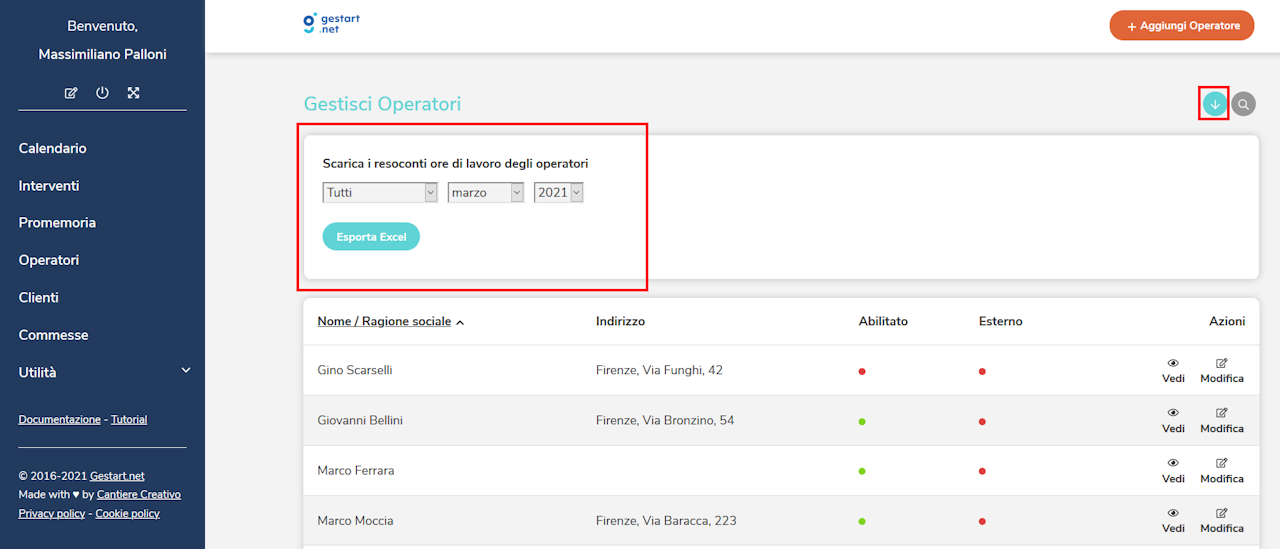Click address Firenze, Via Baracca, 223
Viewport: 1280px width, 549px height.
coord(665,520)
